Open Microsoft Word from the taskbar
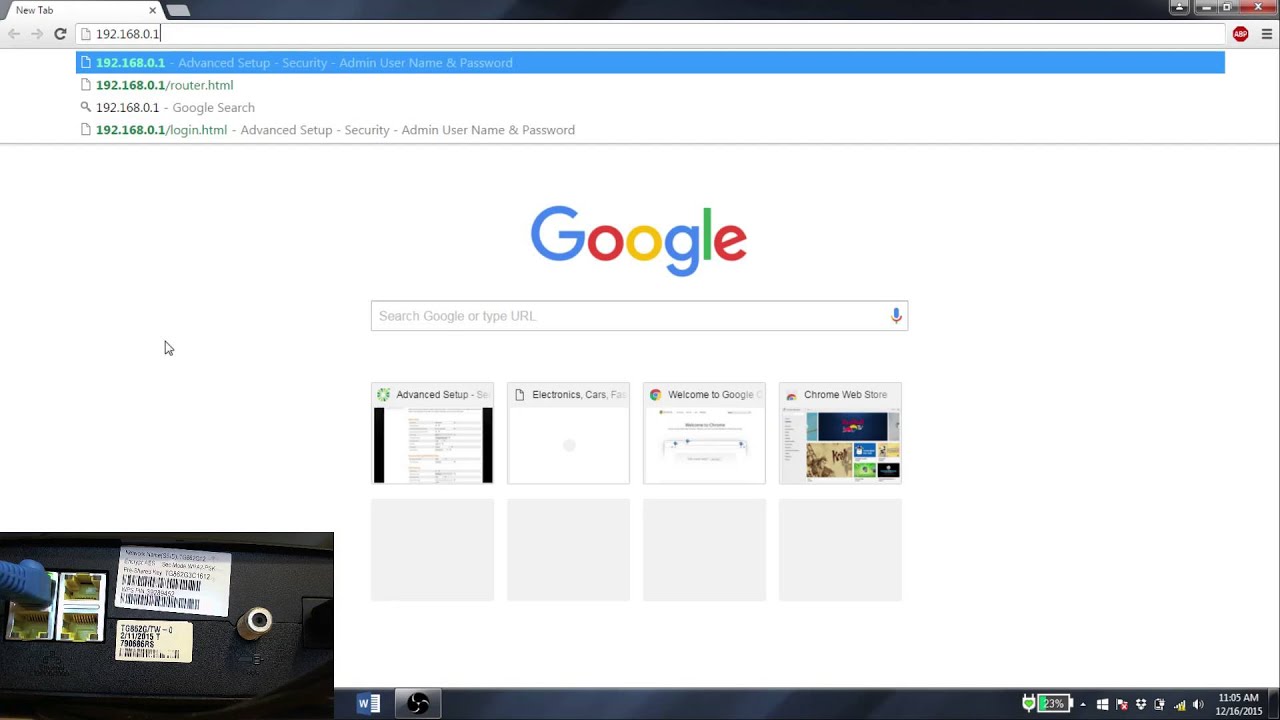The height and width of the screenshot is (720, 1280). [369, 704]
